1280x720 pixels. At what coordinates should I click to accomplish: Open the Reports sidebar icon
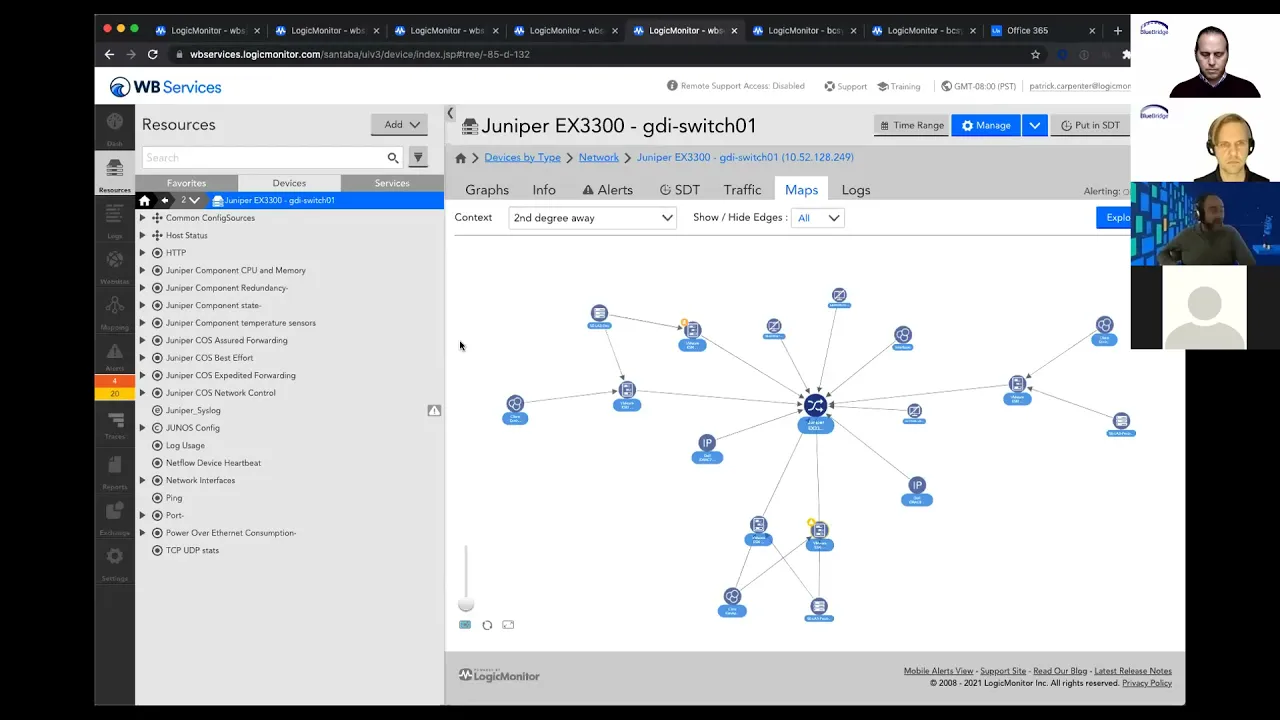coord(115,471)
